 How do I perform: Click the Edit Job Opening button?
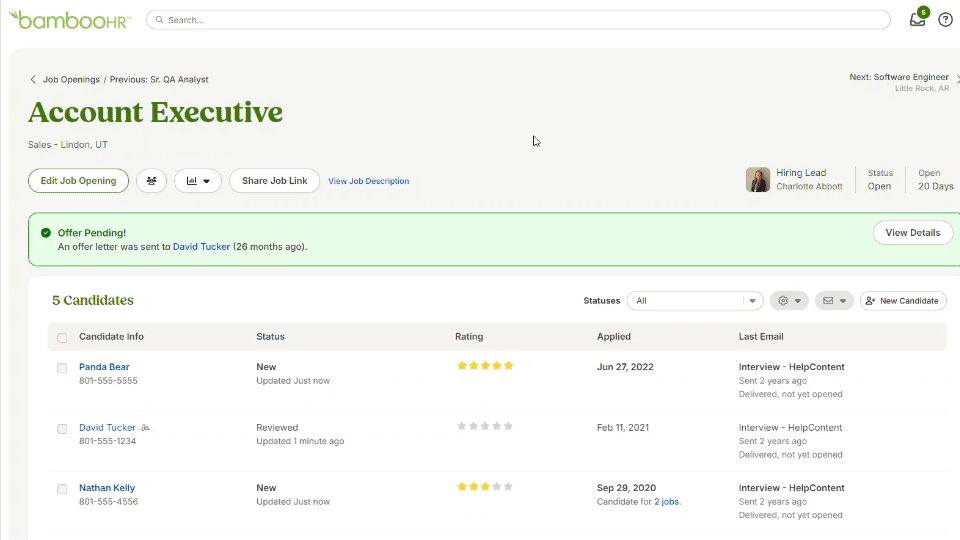pyautogui.click(x=78, y=181)
